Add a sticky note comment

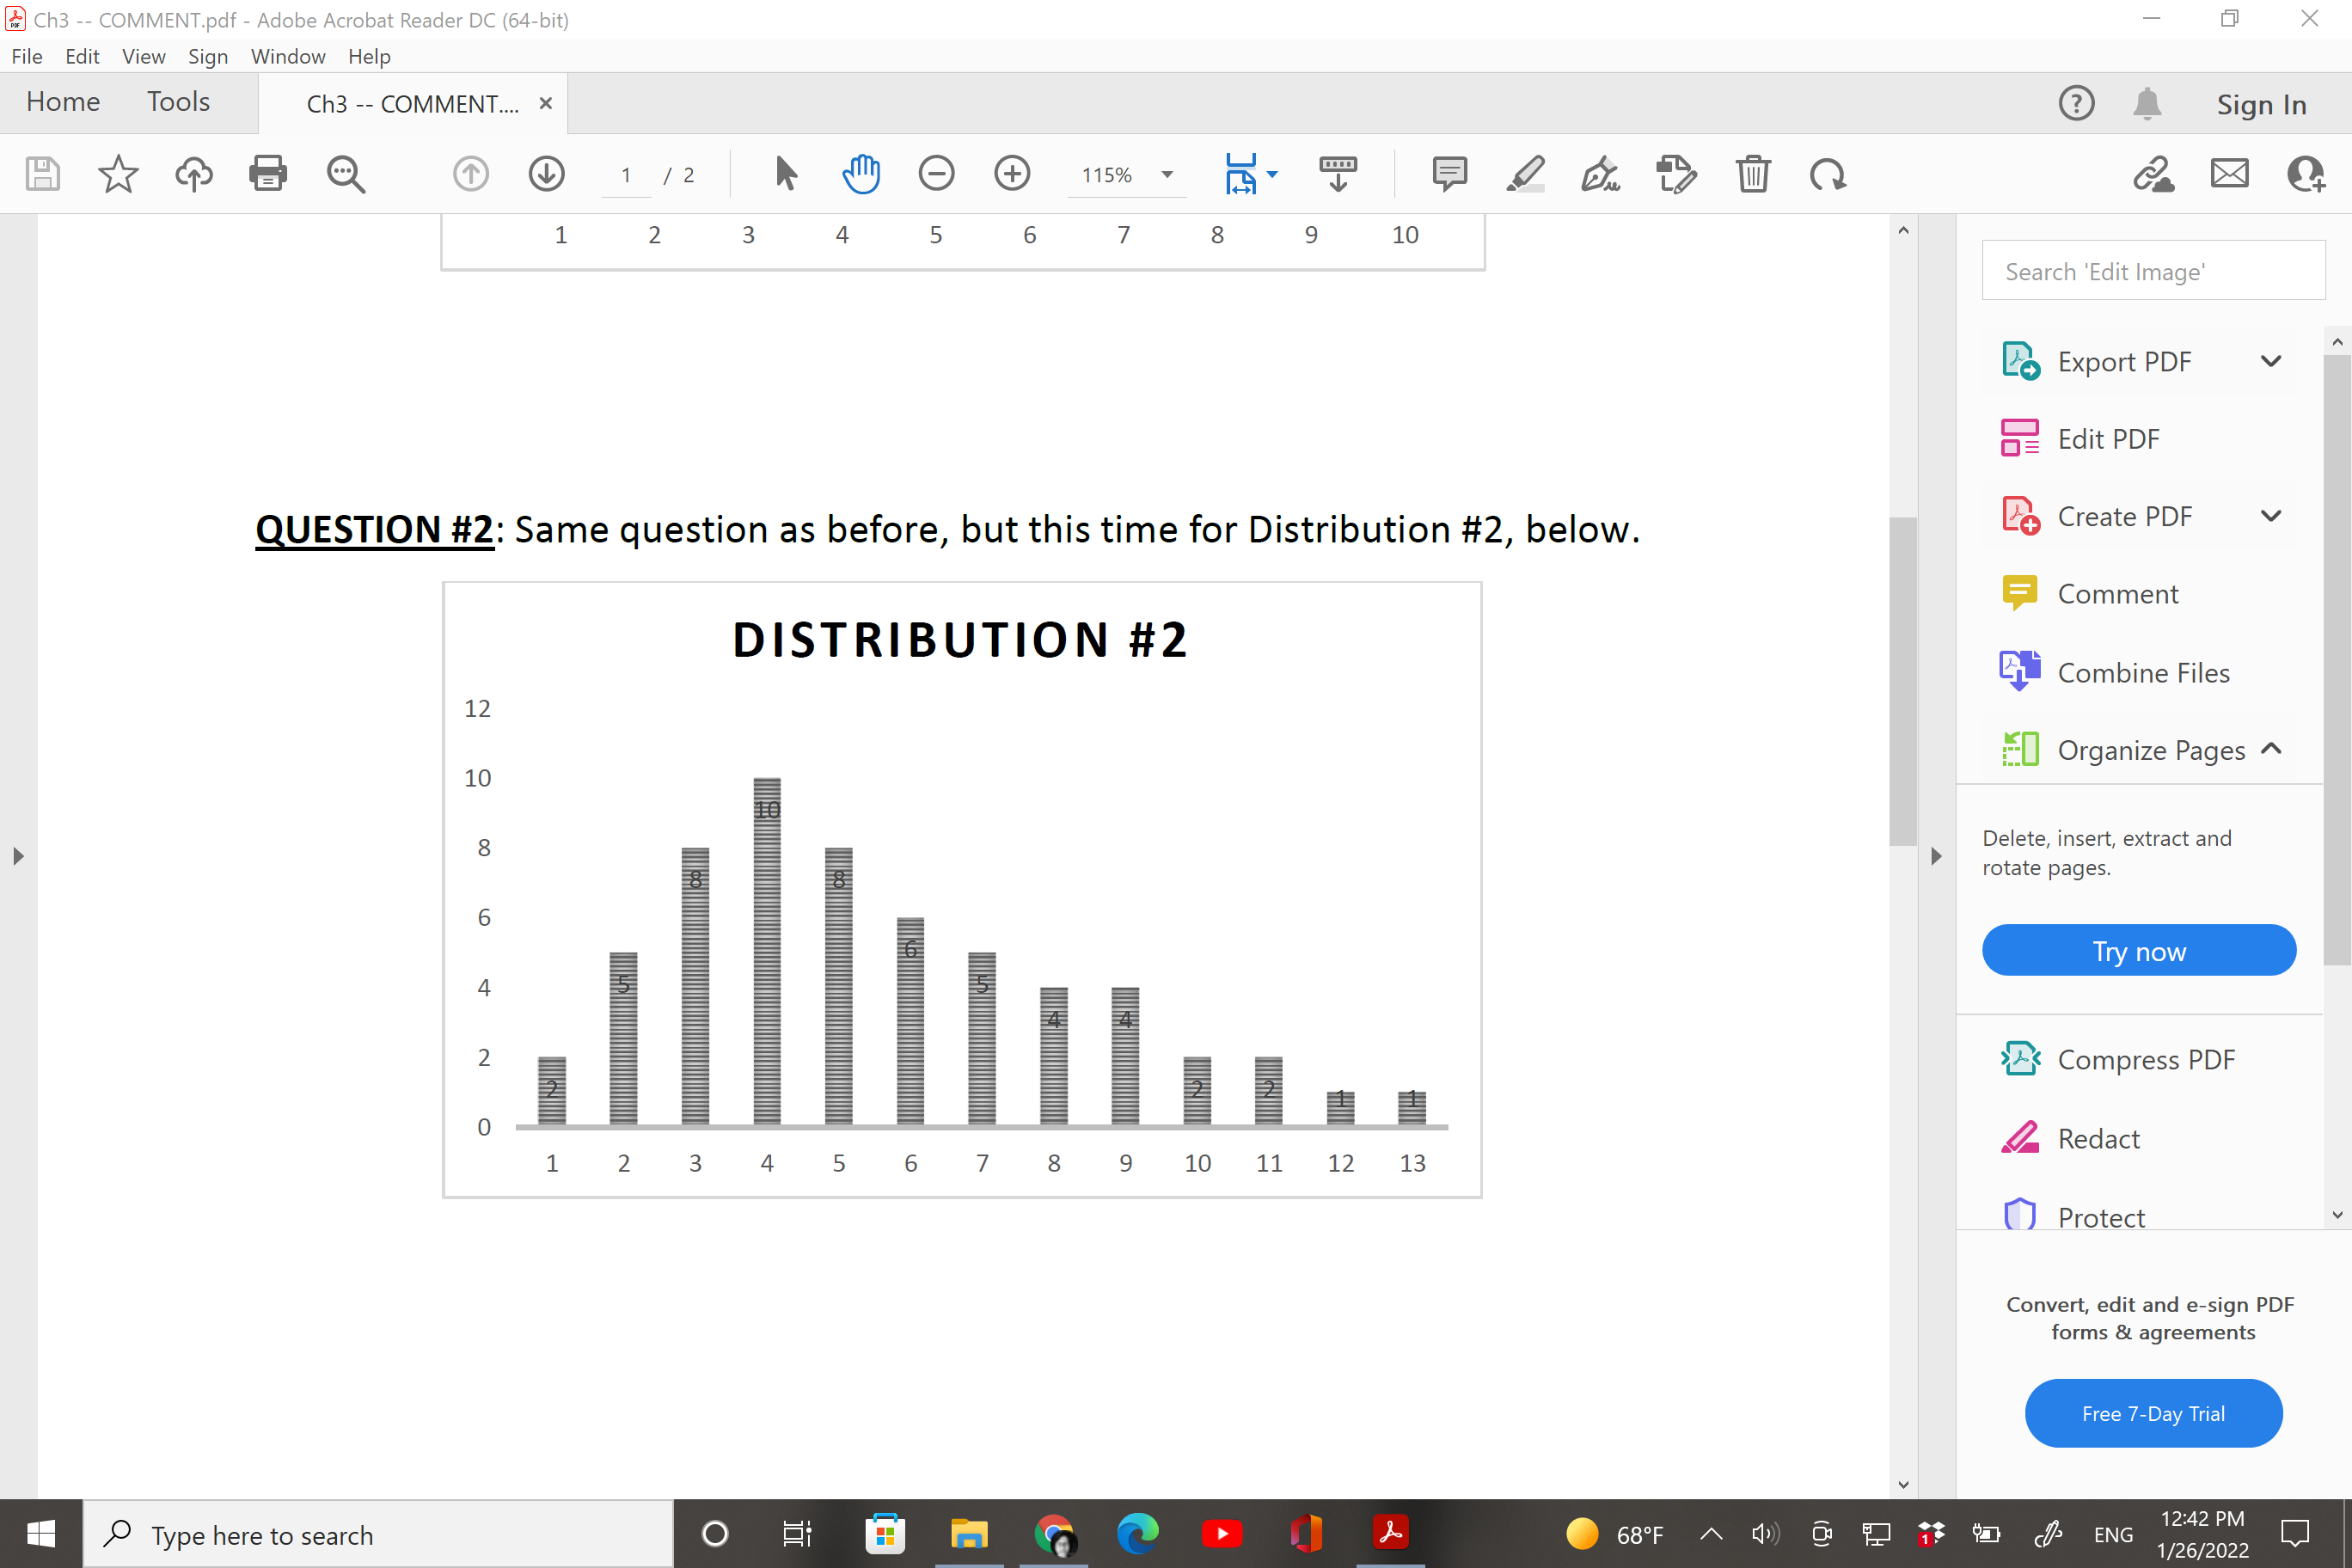[1449, 174]
